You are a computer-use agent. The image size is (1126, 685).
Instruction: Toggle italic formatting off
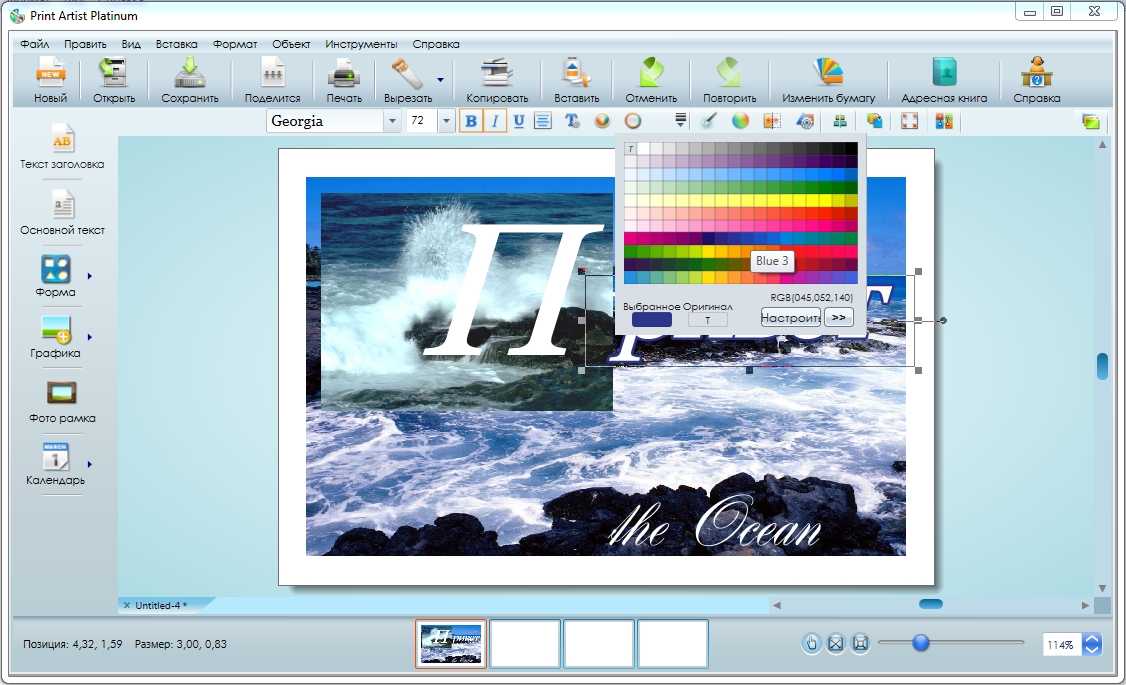point(494,120)
